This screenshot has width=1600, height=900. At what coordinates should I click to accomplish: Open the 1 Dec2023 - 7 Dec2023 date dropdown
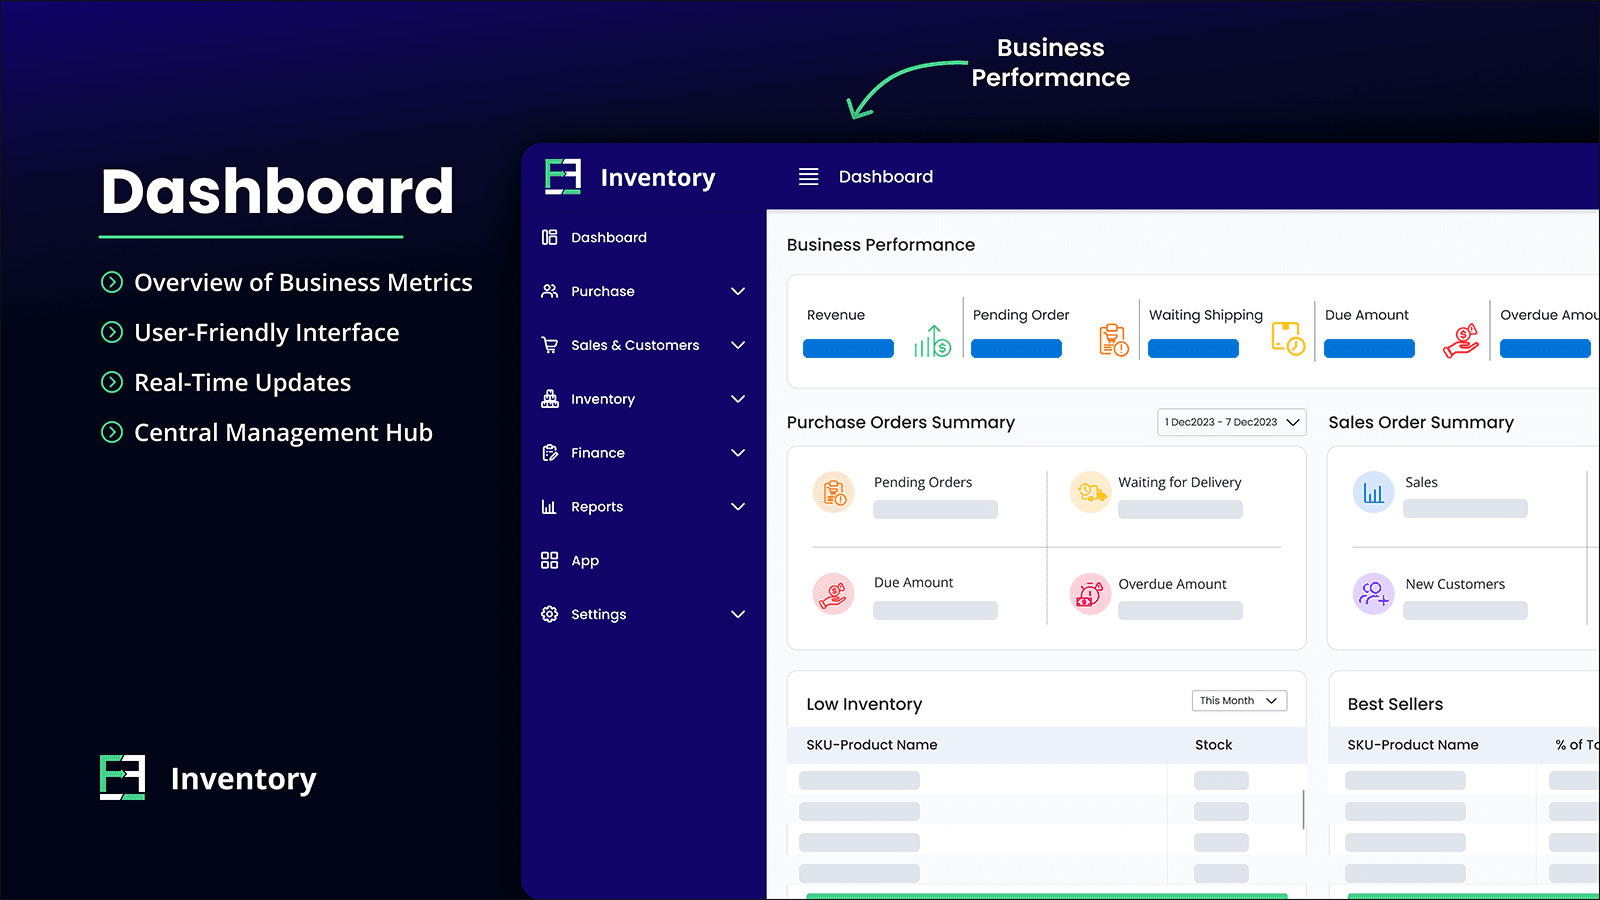pyautogui.click(x=1232, y=422)
